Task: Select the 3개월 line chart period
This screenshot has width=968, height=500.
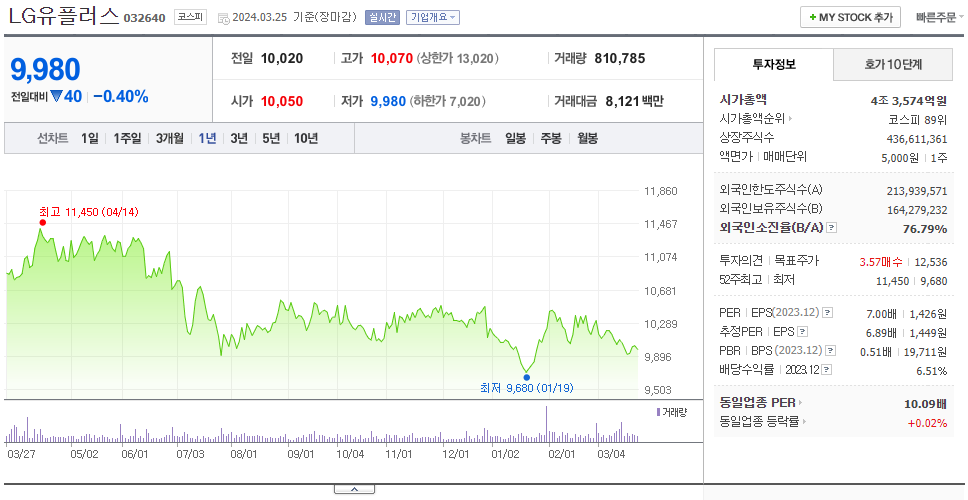Action: [170, 138]
